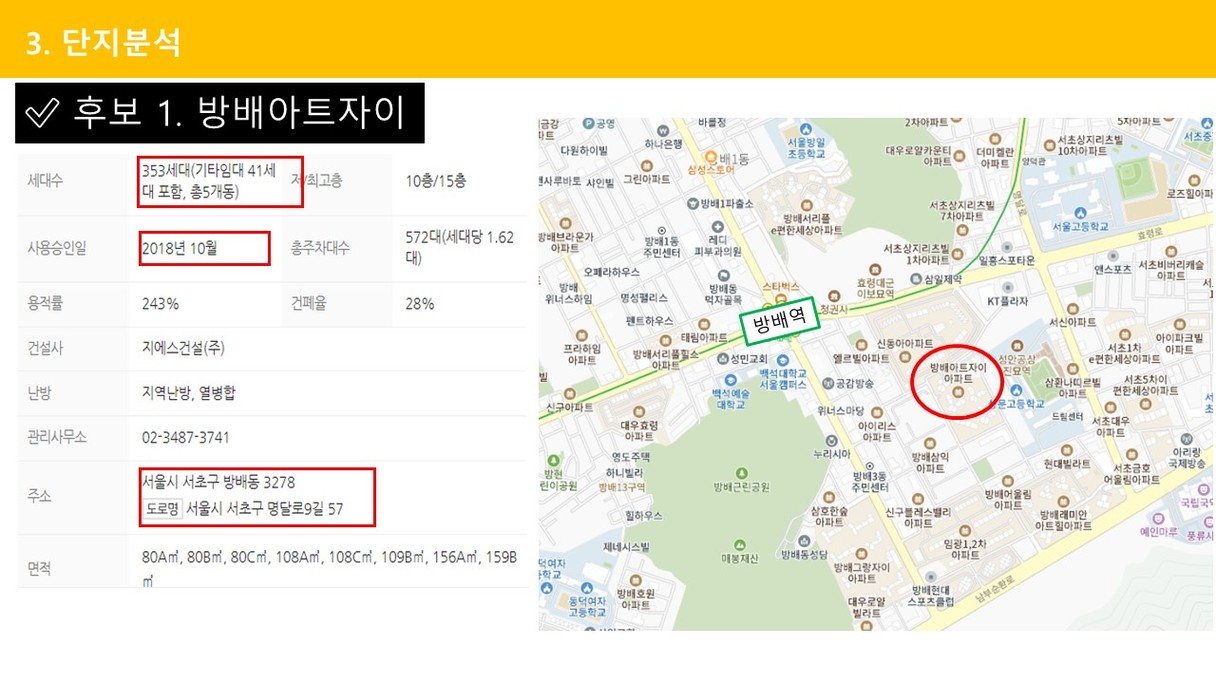Click the '관리사무소' row label
This screenshot has width=1216, height=684.
57,437
